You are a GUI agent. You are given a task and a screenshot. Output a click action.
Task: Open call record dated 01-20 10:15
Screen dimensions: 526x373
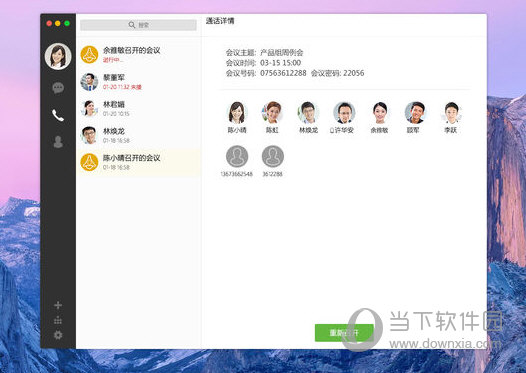(138, 108)
